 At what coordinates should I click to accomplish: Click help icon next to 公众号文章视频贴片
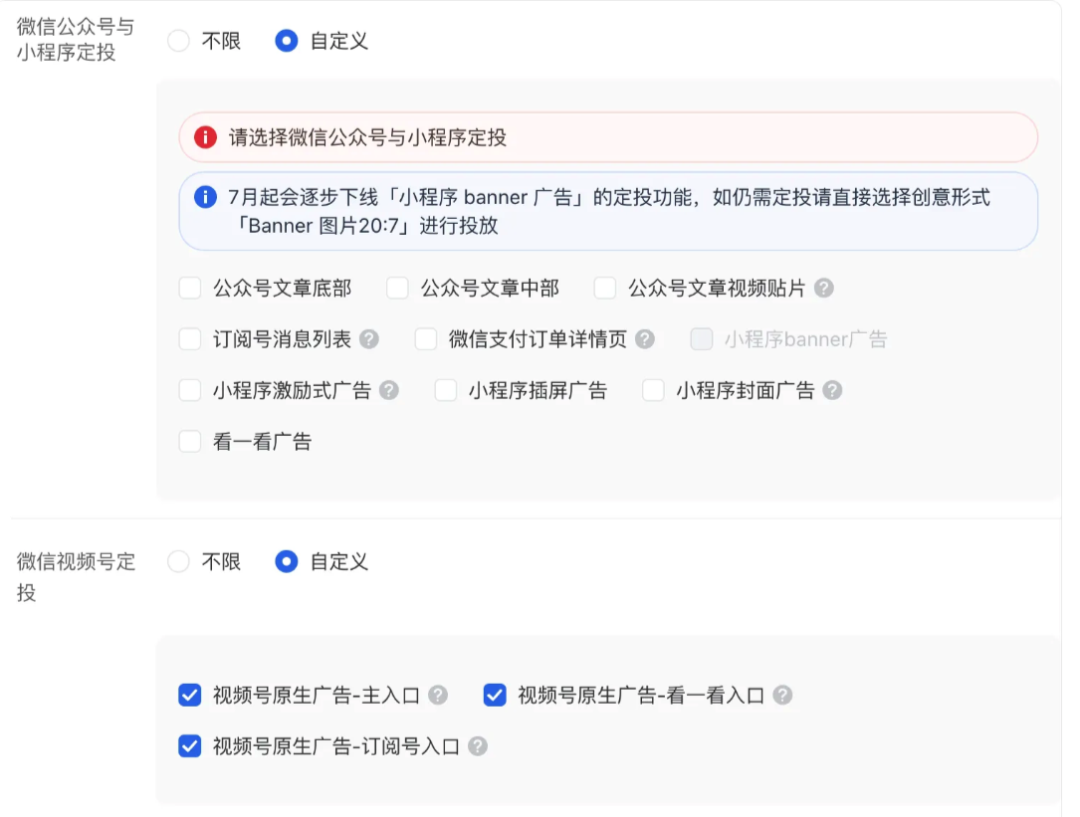click(x=824, y=288)
